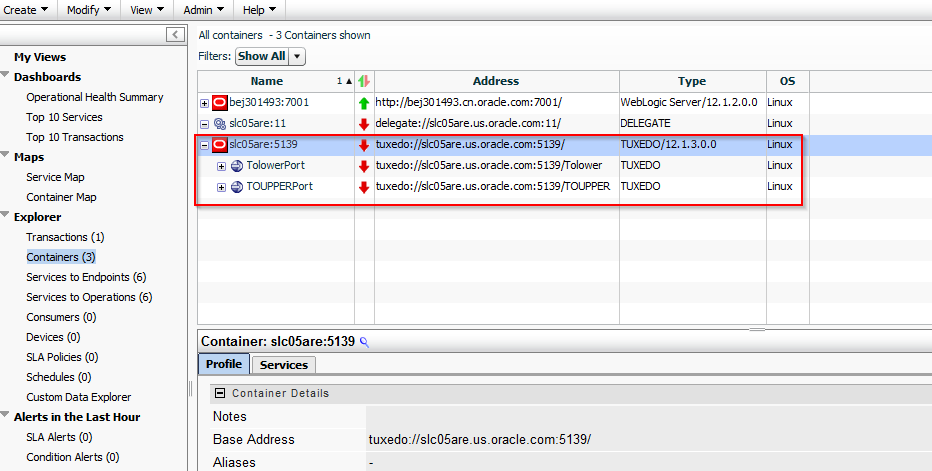Click the Base Address value in Container Details
This screenshot has height=471, width=932.
480,439
